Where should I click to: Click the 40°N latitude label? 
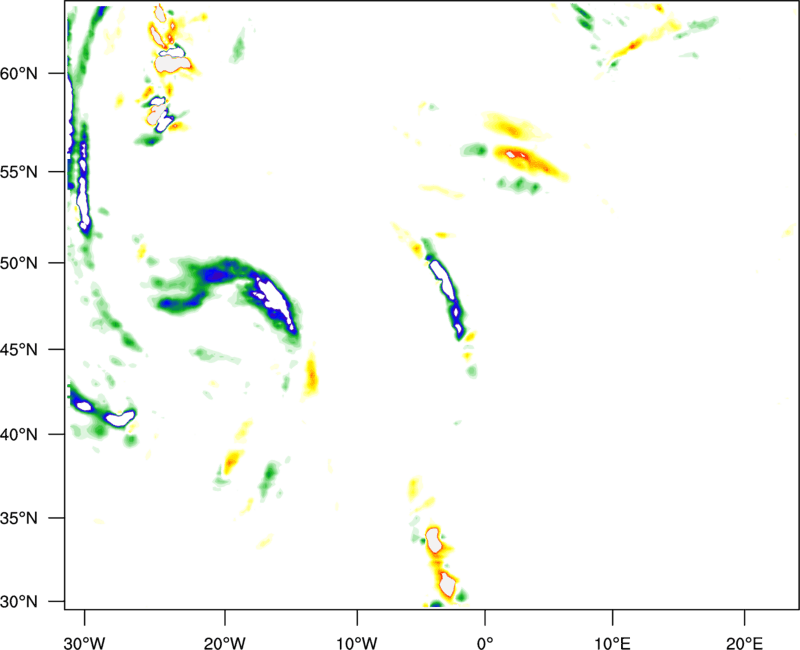click(x=19, y=435)
